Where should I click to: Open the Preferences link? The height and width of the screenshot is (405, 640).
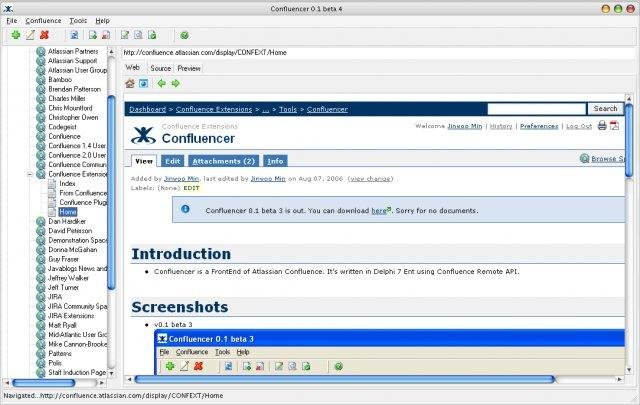(539, 126)
